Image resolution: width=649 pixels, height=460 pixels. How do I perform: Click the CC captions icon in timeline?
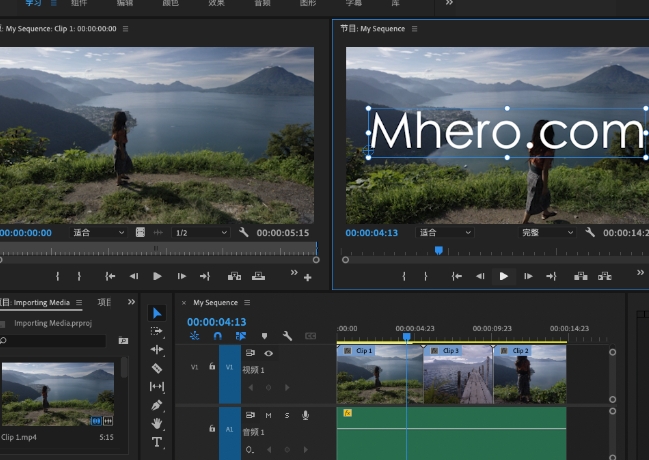[310, 336]
